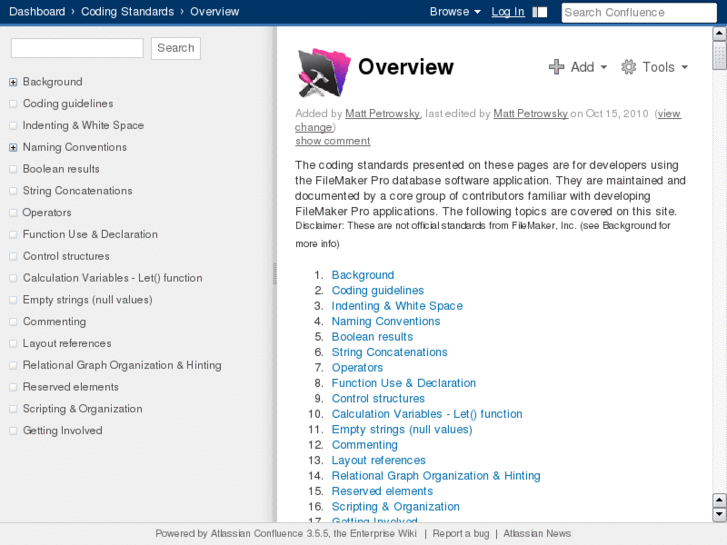Click the plus icon of Add
This screenshot has height=545, width=727.
[x=556, y=67]
